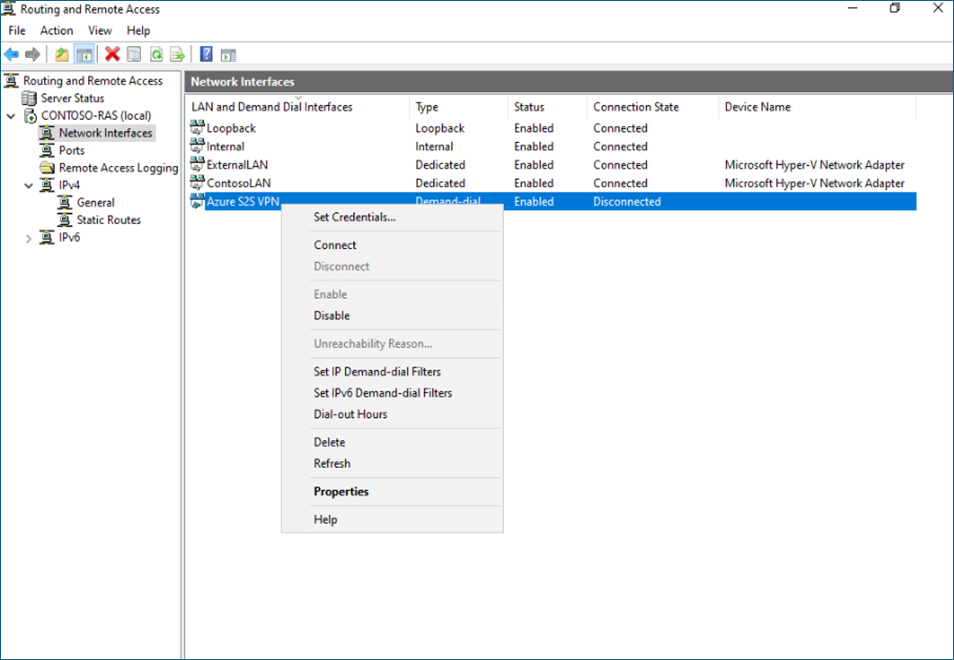Click the Export List toolbar icon
This screenshot has height=660, width=954.
click(x=177, y=54)
